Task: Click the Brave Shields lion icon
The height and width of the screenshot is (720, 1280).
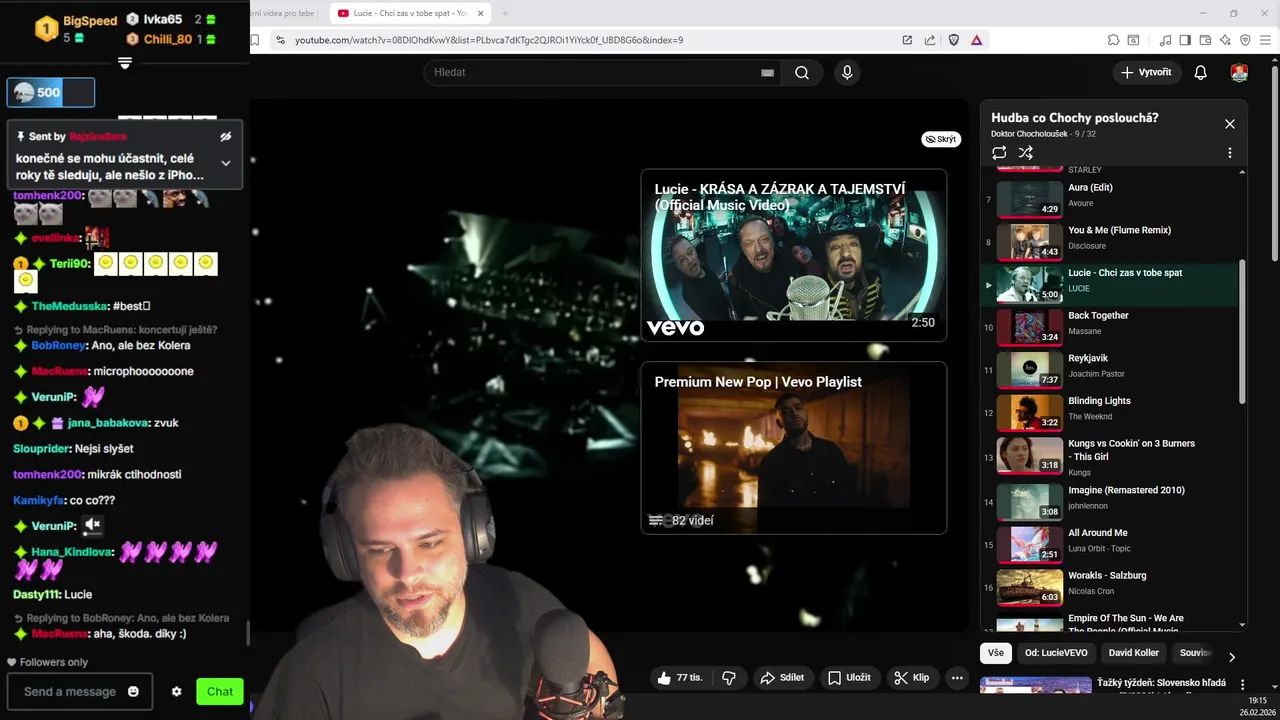Action: coord(953,40)
